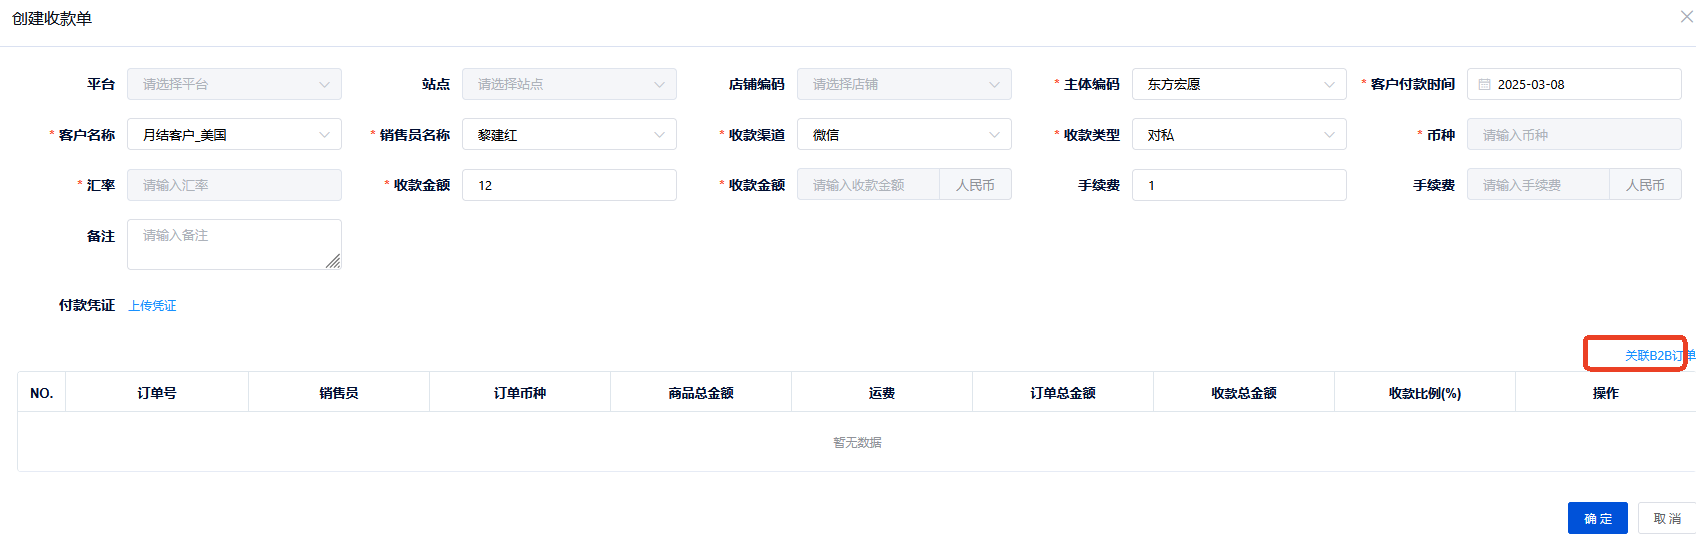Viewport: 1696px width, 552px height.
Task: Click the 币种 input field
Action: 1573,135
